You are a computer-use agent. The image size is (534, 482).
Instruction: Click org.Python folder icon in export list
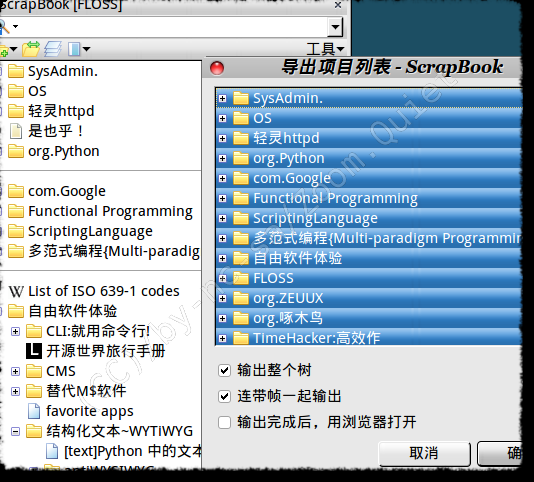pos(241,158)
